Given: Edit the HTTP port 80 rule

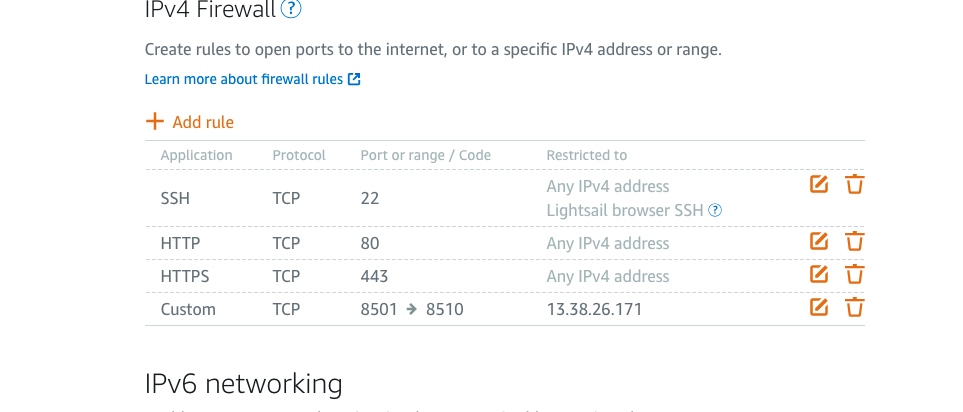Looking at the screenshot, I should pyautogui.click(x=819, y=241).
